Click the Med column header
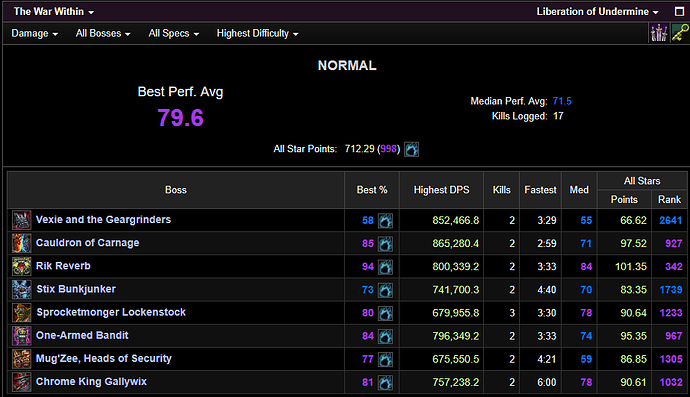690x397 pixels. (579, 190)
